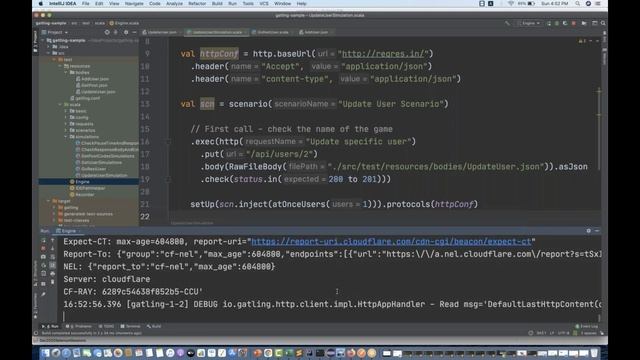This screenshot has height=360, width=640.
Task: Open the VCS menu
Action: click(264, 4)
